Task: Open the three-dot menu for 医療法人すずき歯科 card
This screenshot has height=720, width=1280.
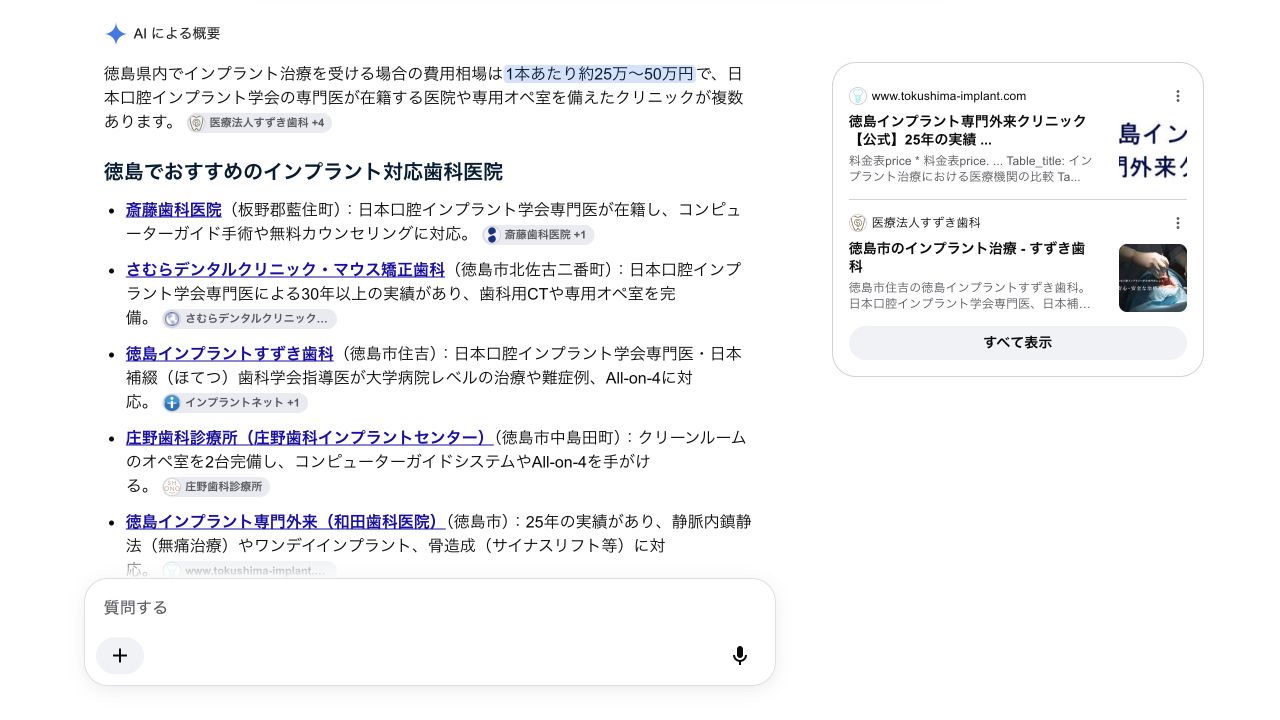Action: (x=1178, y=223)
